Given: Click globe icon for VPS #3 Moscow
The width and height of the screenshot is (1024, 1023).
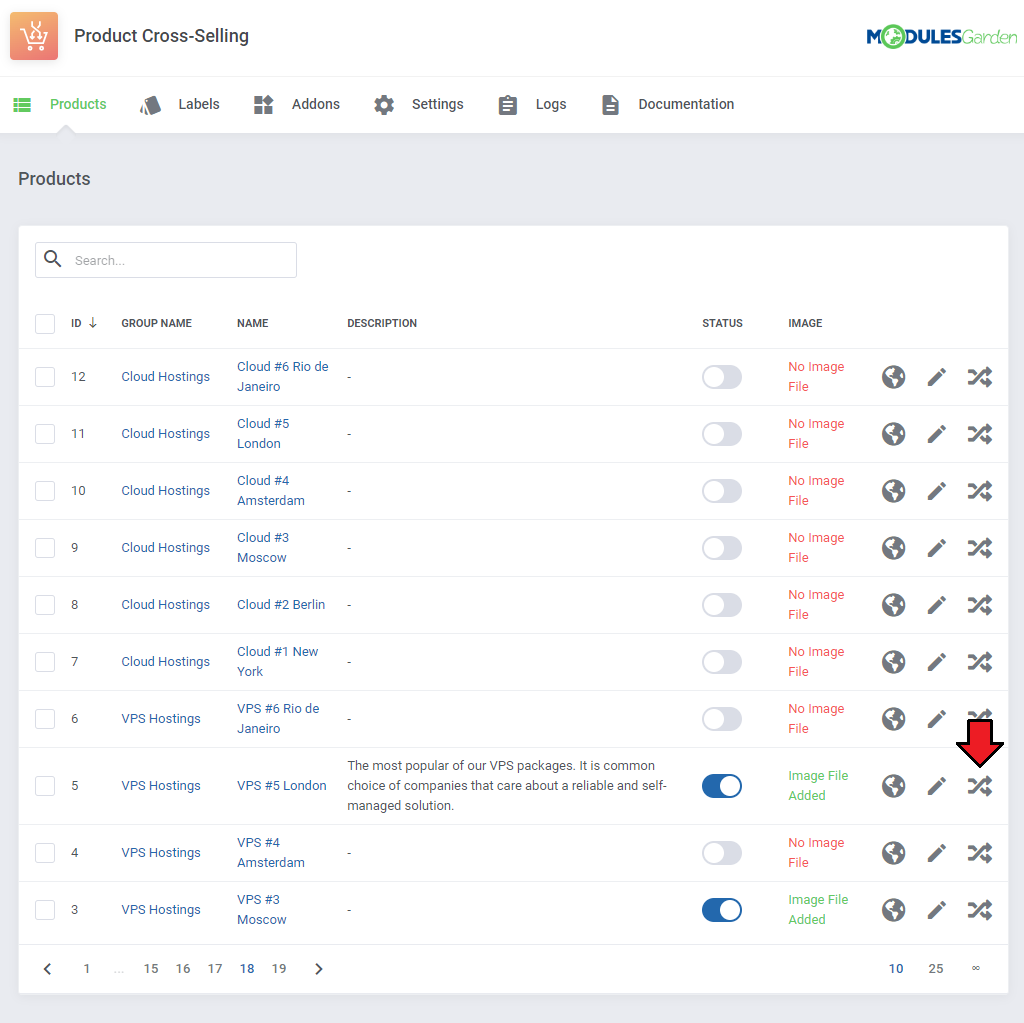Looking at the screenshot, I should point(893,910).
